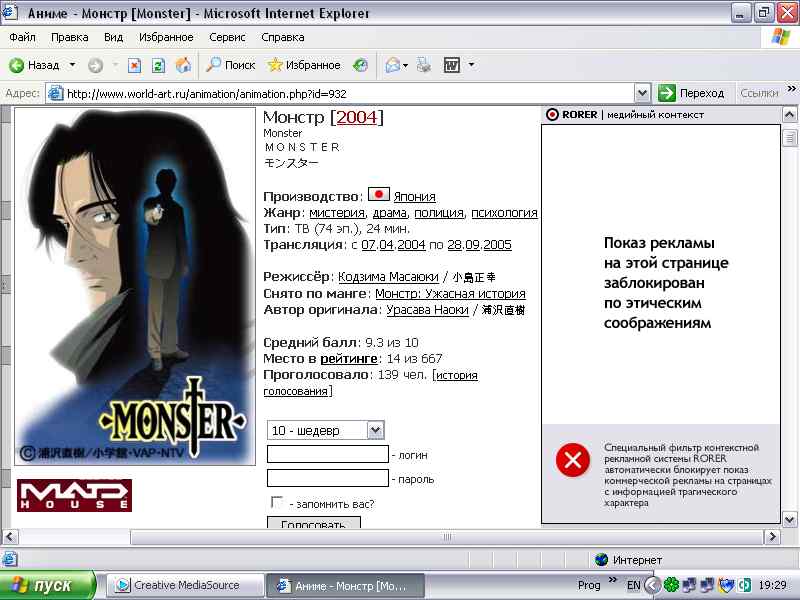Click the horizontal scrollbar left arrow
This screenshot has width=800, height=600.
point(10,537)
